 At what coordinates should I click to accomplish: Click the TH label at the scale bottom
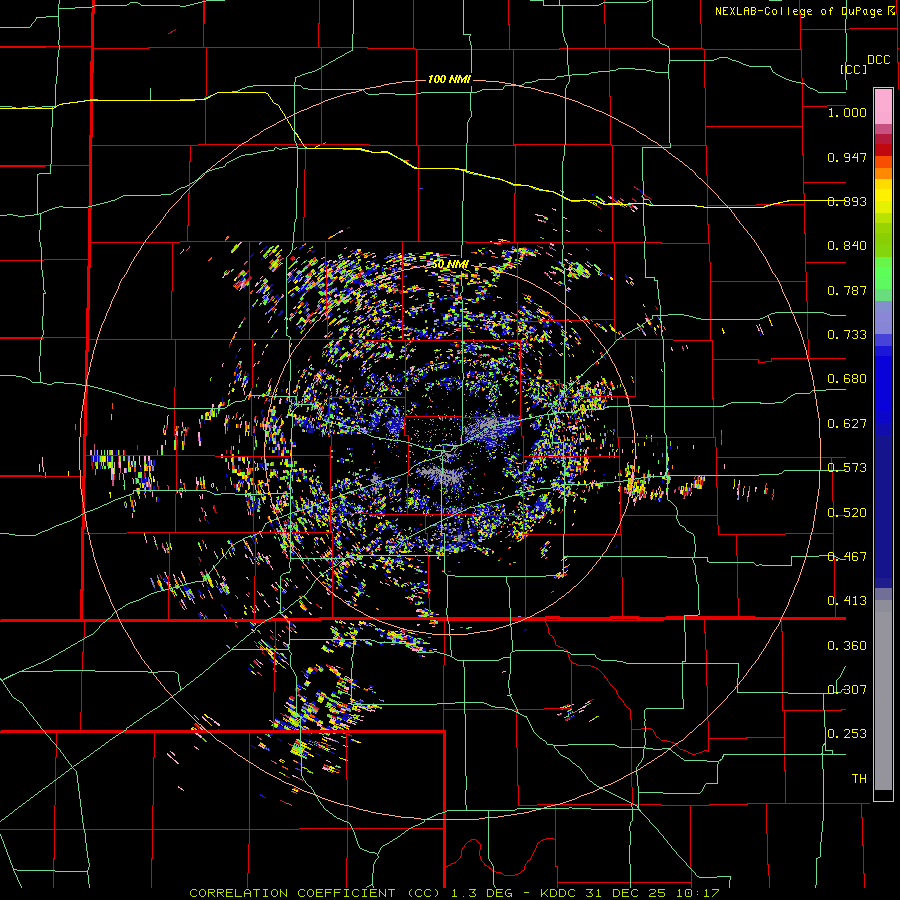[859, 779]
